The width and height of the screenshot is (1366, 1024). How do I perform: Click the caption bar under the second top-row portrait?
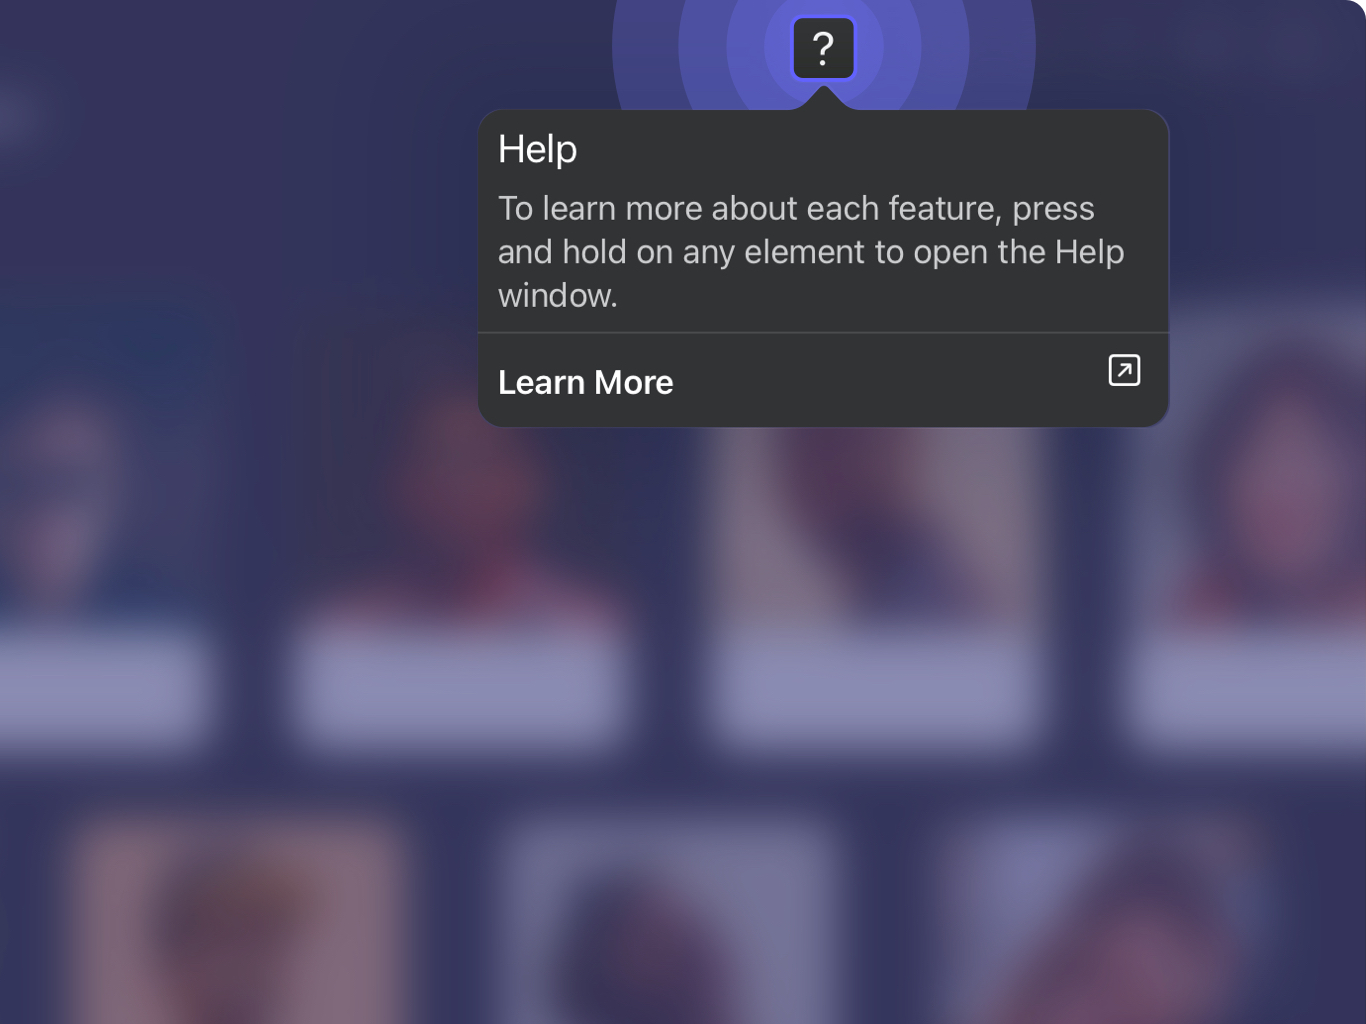click(x=460, y=690)
